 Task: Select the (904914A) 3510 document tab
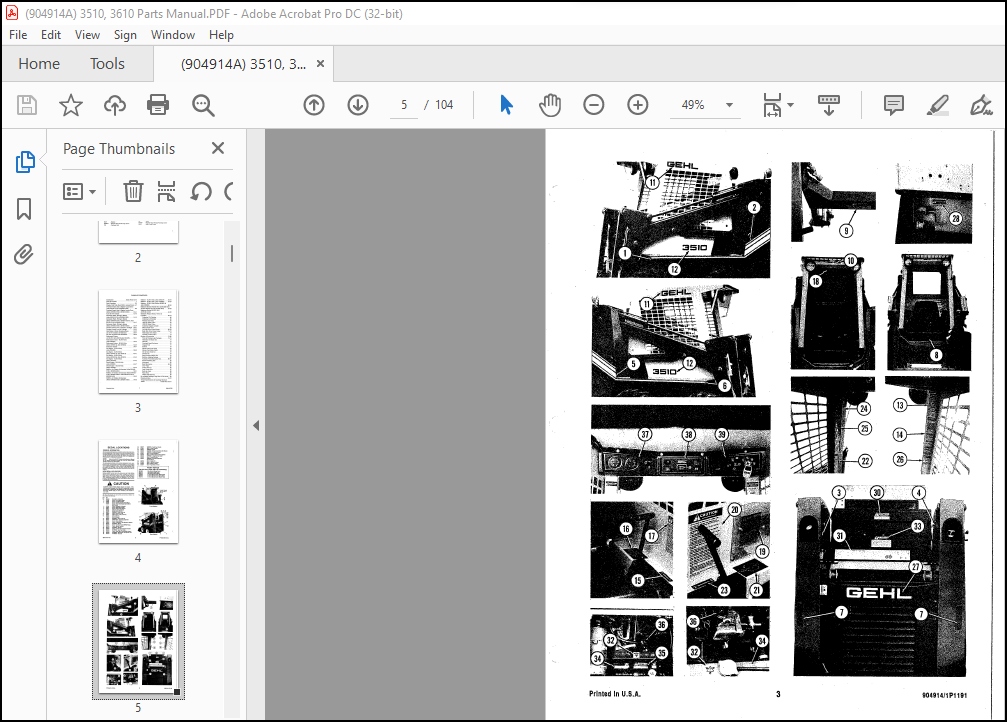[x=243, y=64]
